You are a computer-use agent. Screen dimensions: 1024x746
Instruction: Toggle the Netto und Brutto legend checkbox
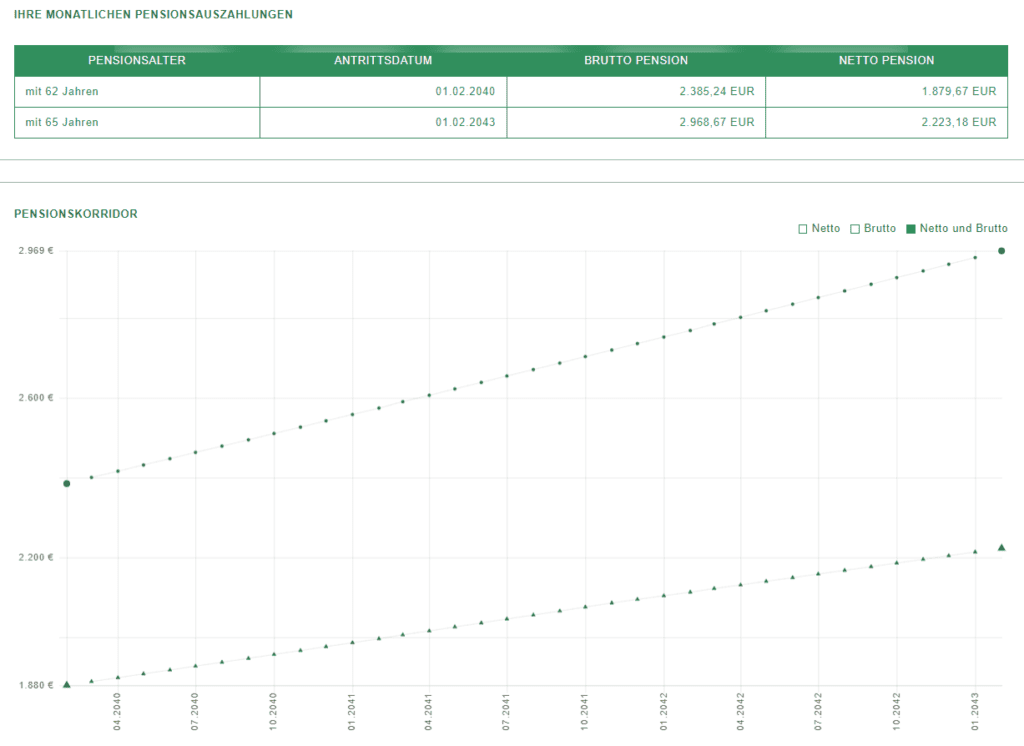910,229
